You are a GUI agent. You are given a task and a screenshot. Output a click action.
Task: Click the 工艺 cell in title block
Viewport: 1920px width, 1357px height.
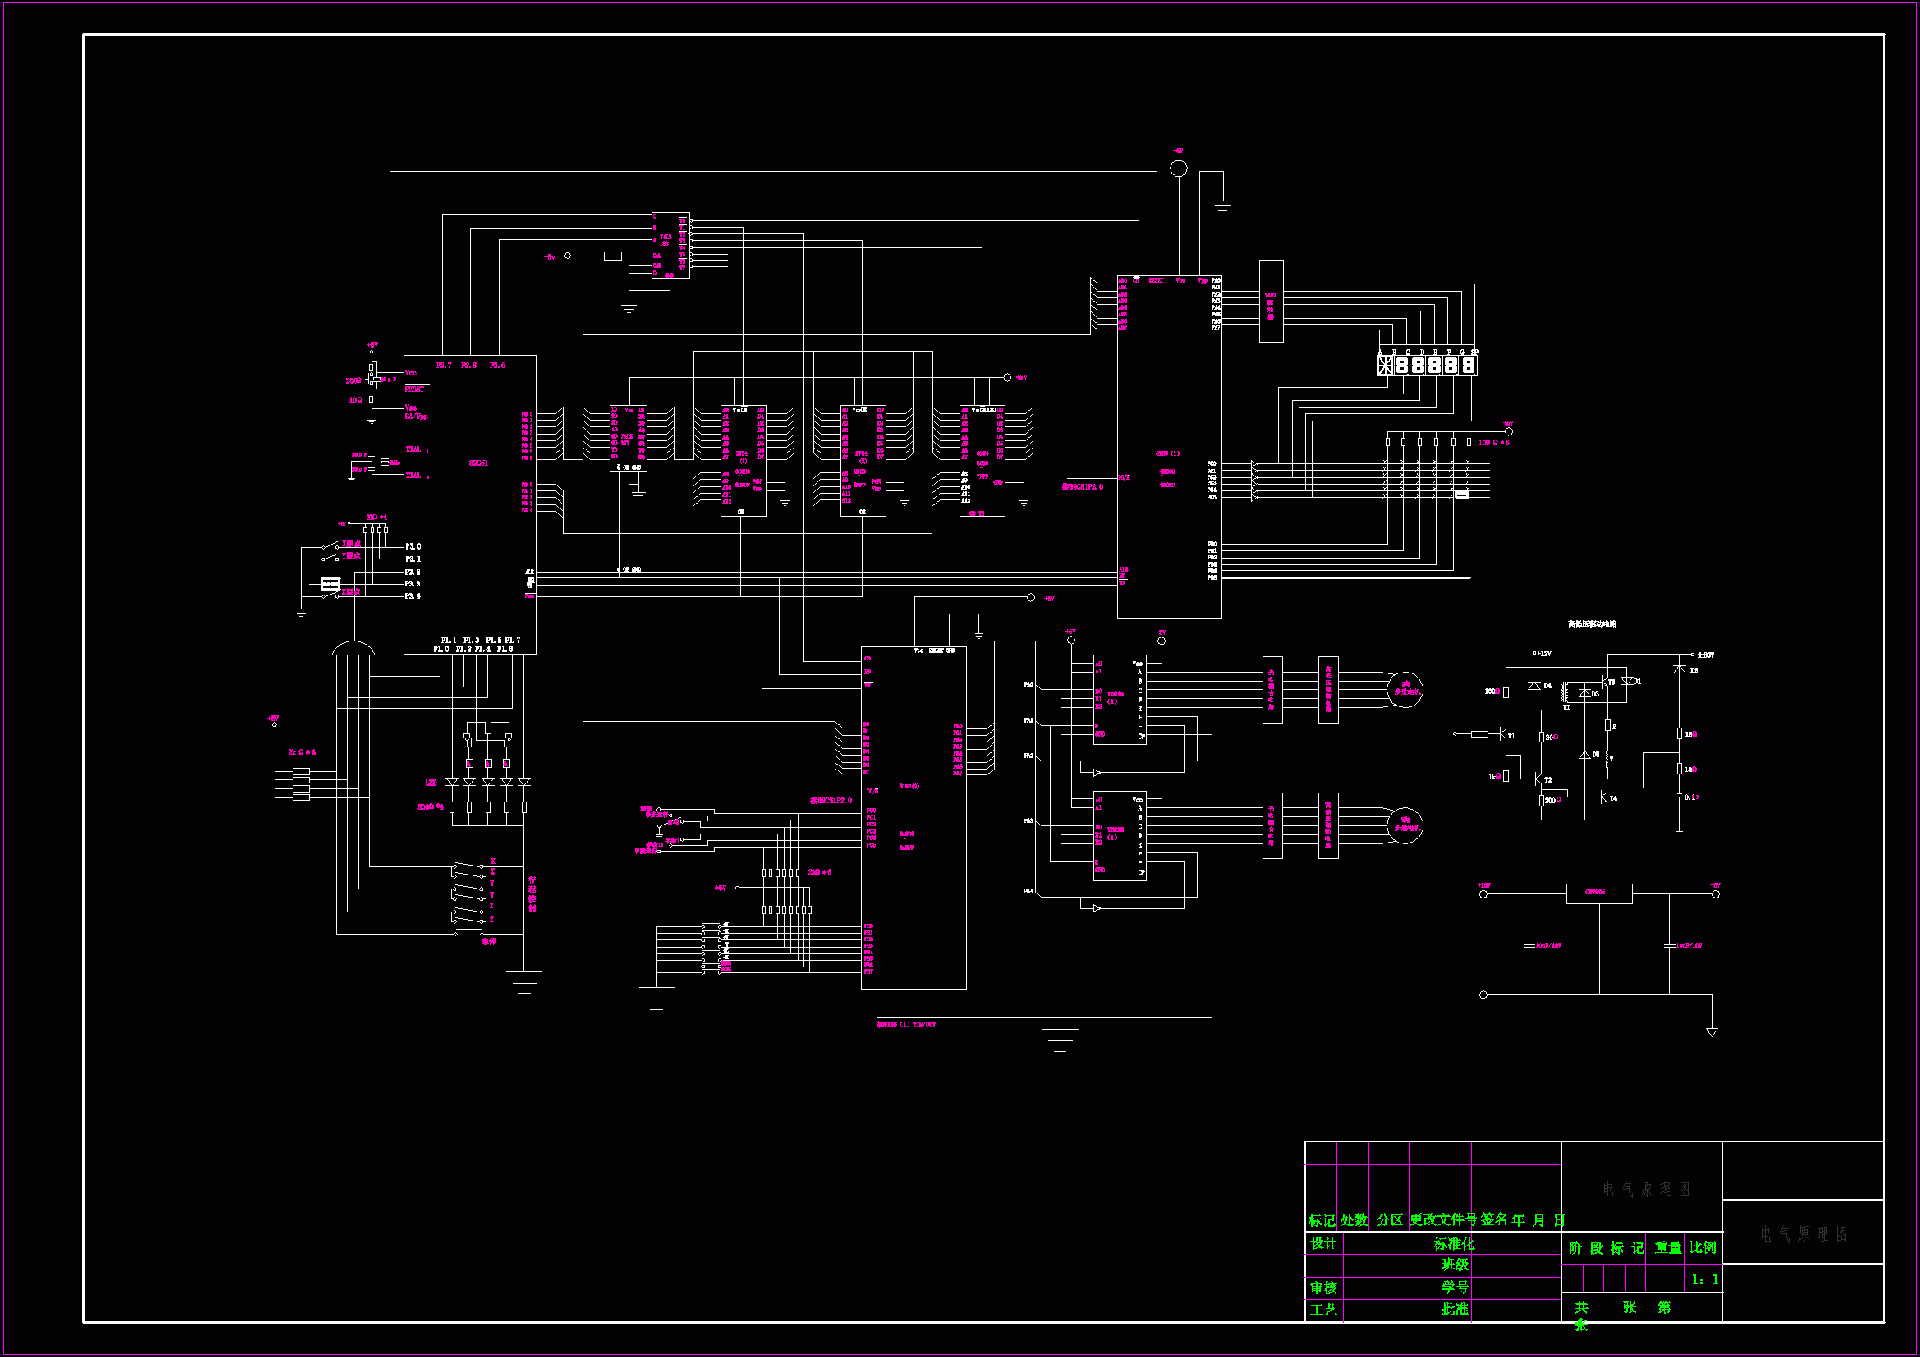(1323, 1310)
